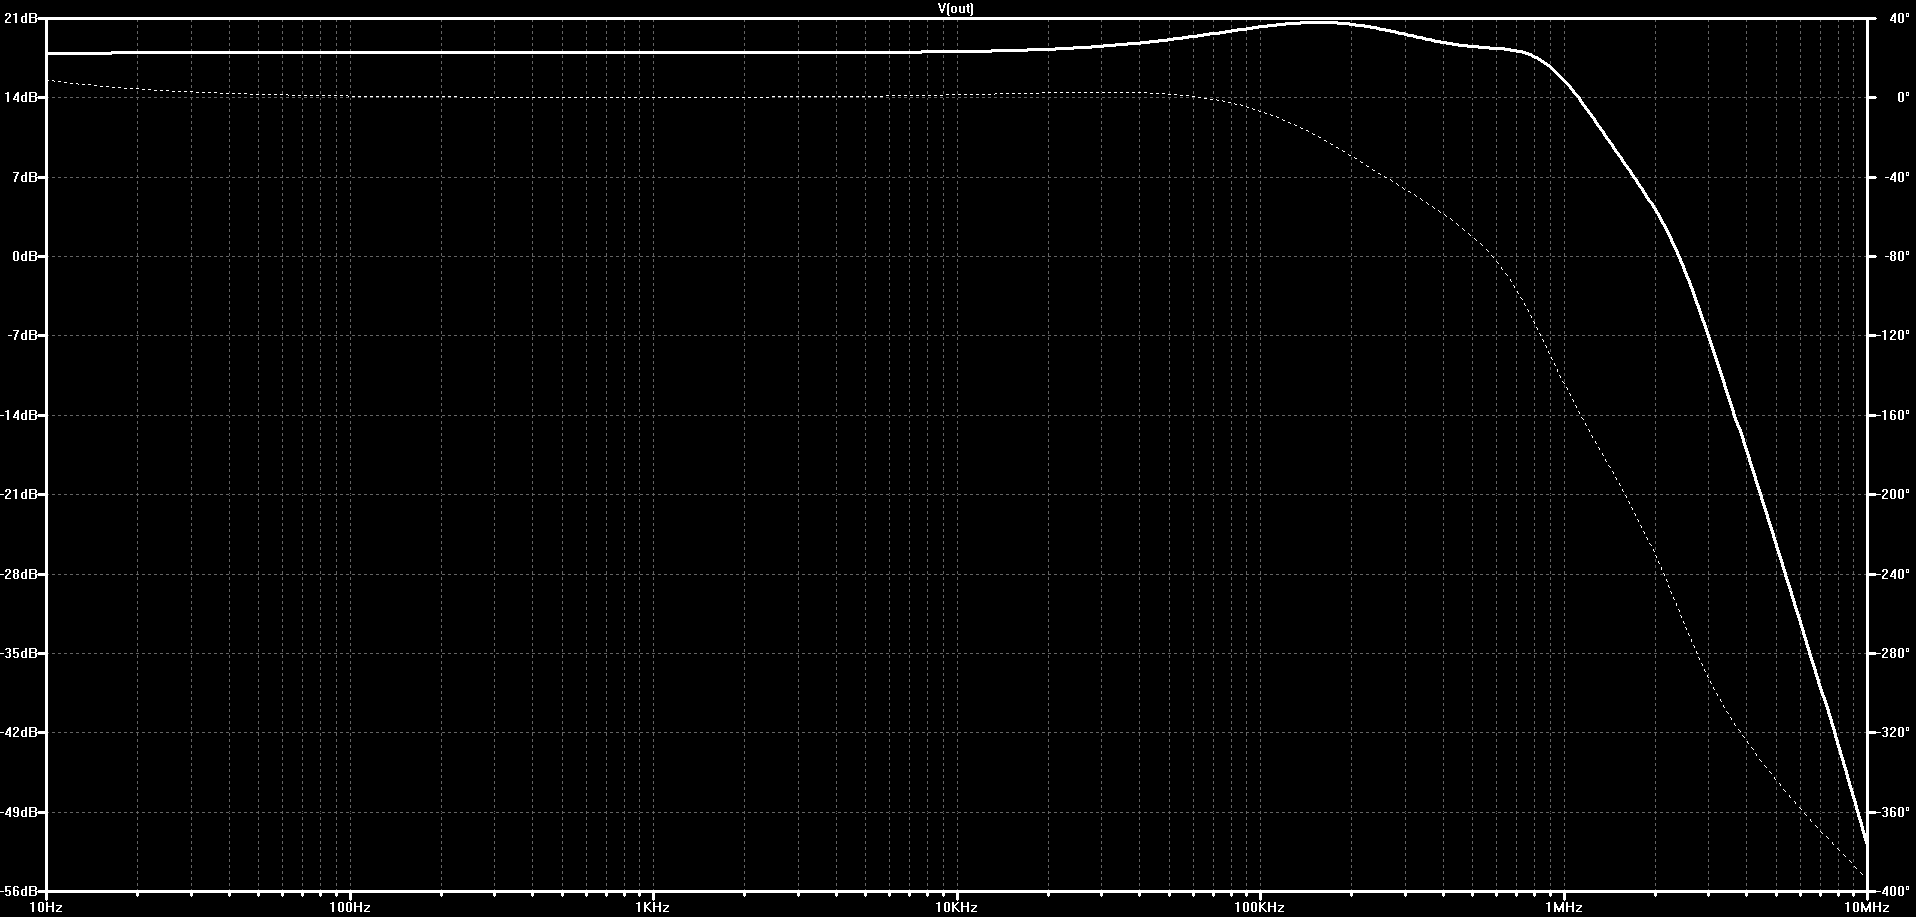Click the -56dB magnitude axis label
This screenshot has width=1916, height=917.
[x=18, y=891]
